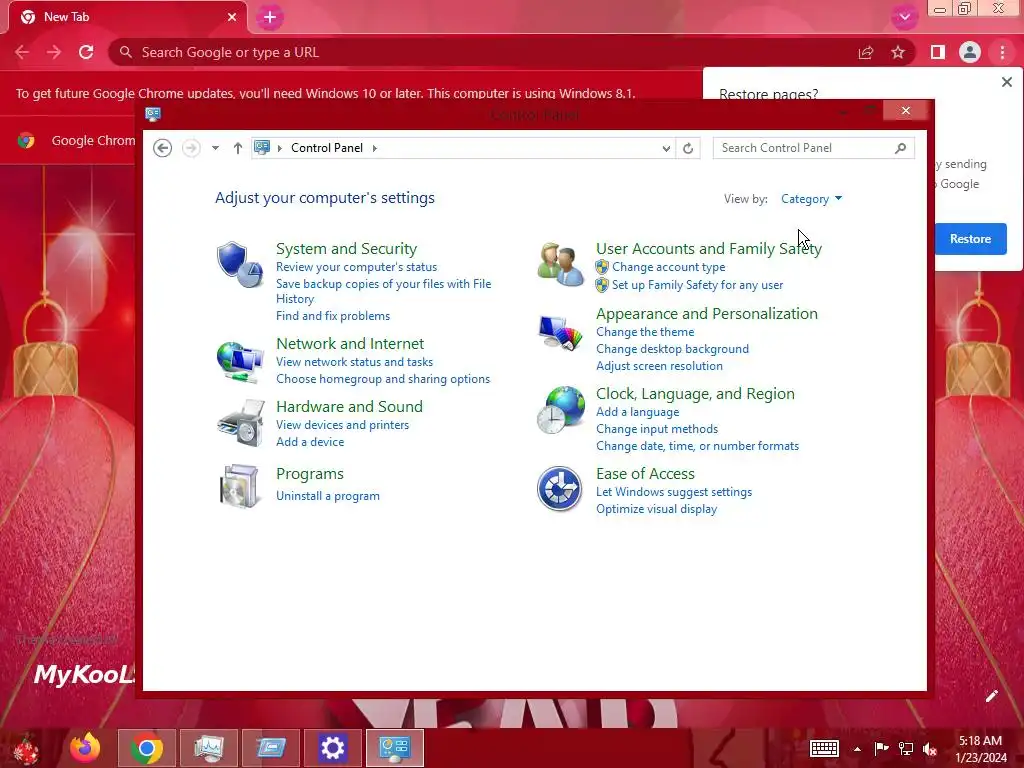Open Save backup copies with File History

383,291
